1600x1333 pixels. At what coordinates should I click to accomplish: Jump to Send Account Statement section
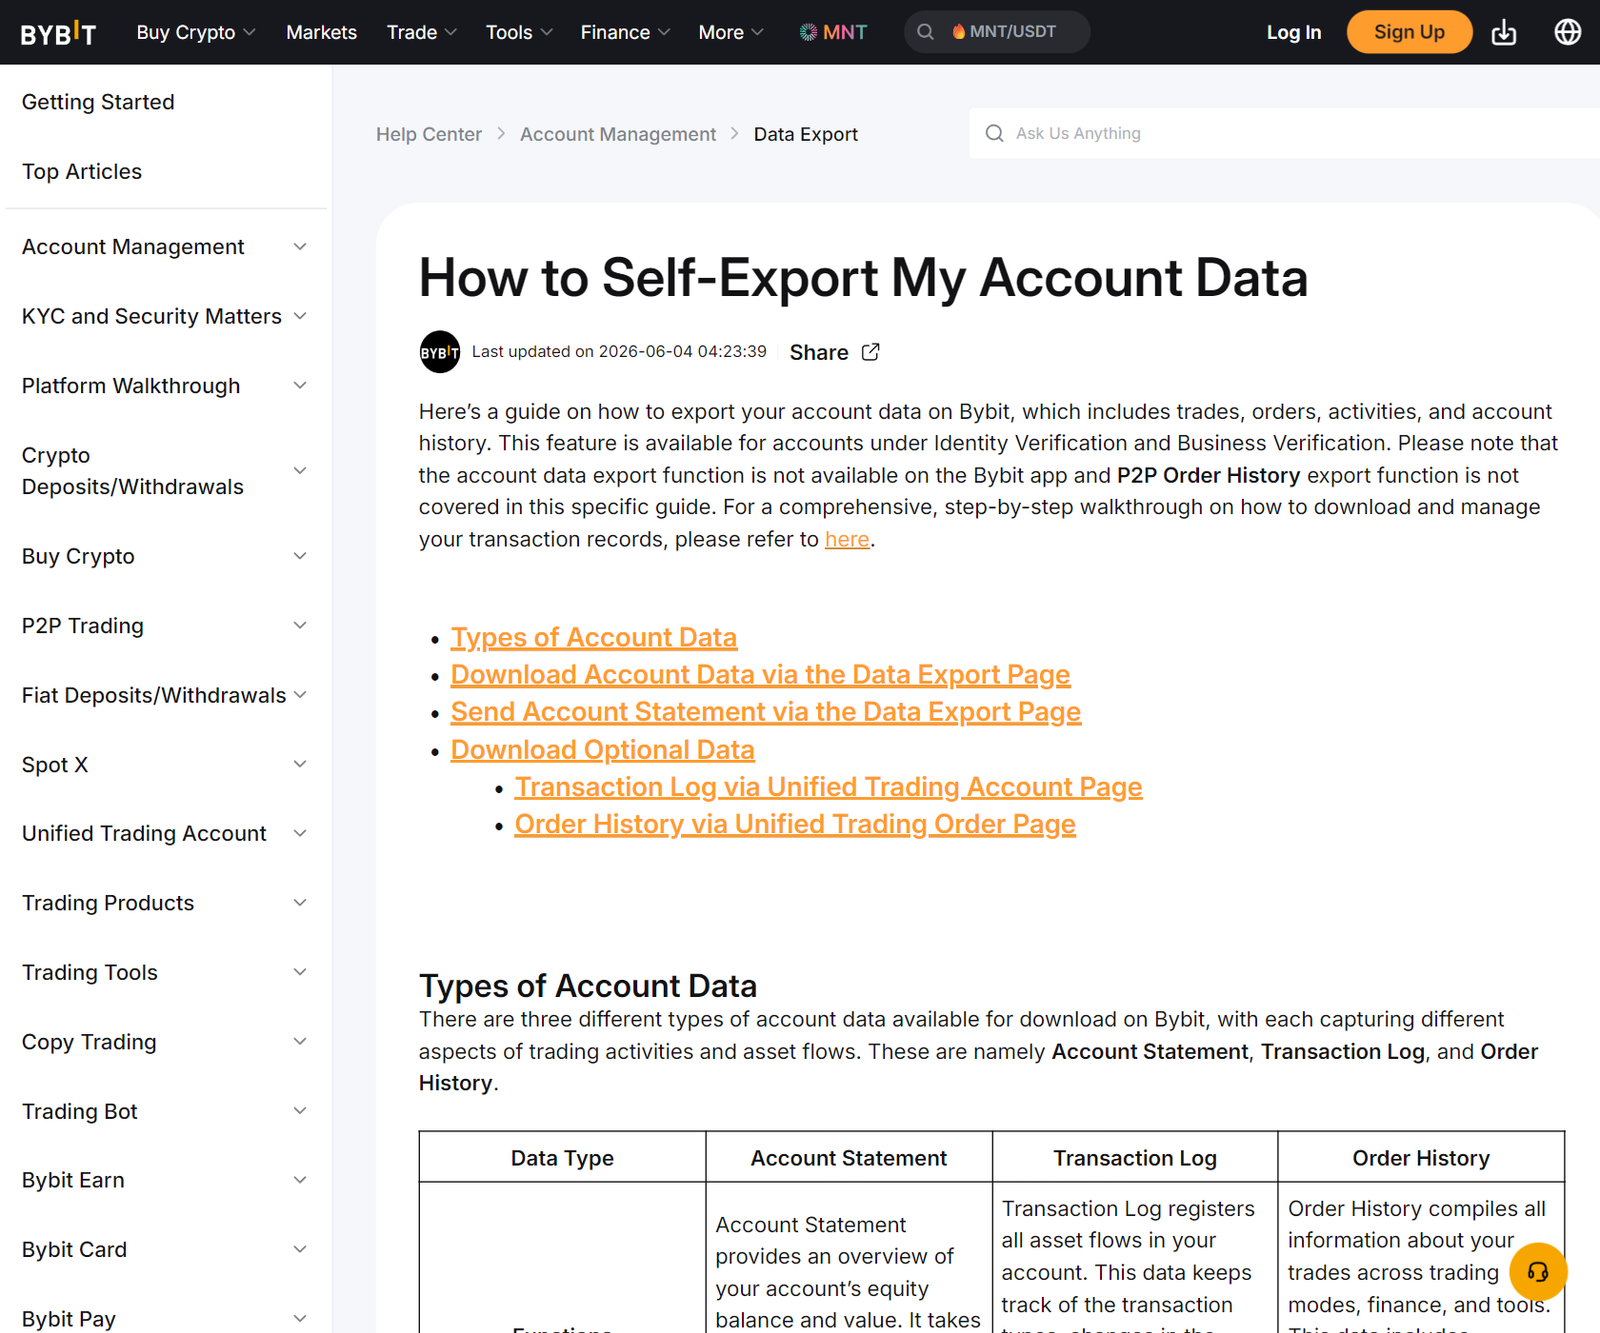coord(766,712)
